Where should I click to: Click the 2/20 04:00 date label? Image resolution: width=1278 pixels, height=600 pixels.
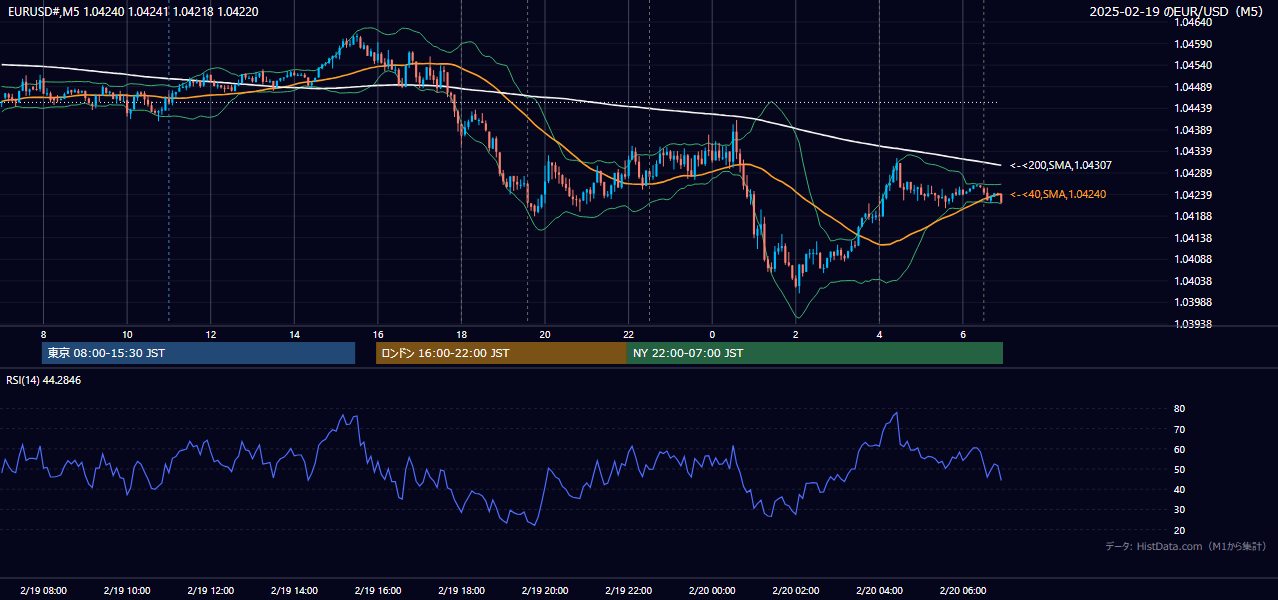click(879, 590)
